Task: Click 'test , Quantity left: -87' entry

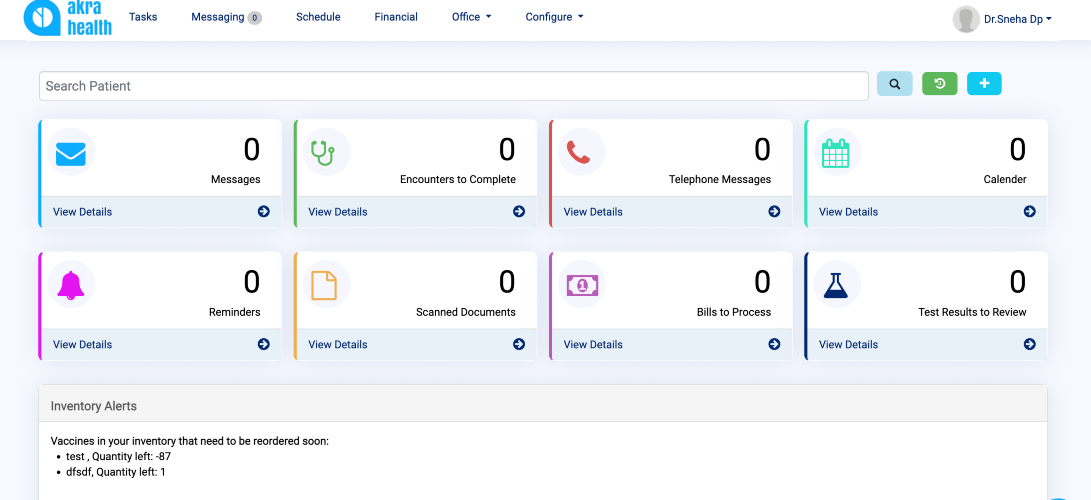Action: pyautogui.click(x=118, y=457)
